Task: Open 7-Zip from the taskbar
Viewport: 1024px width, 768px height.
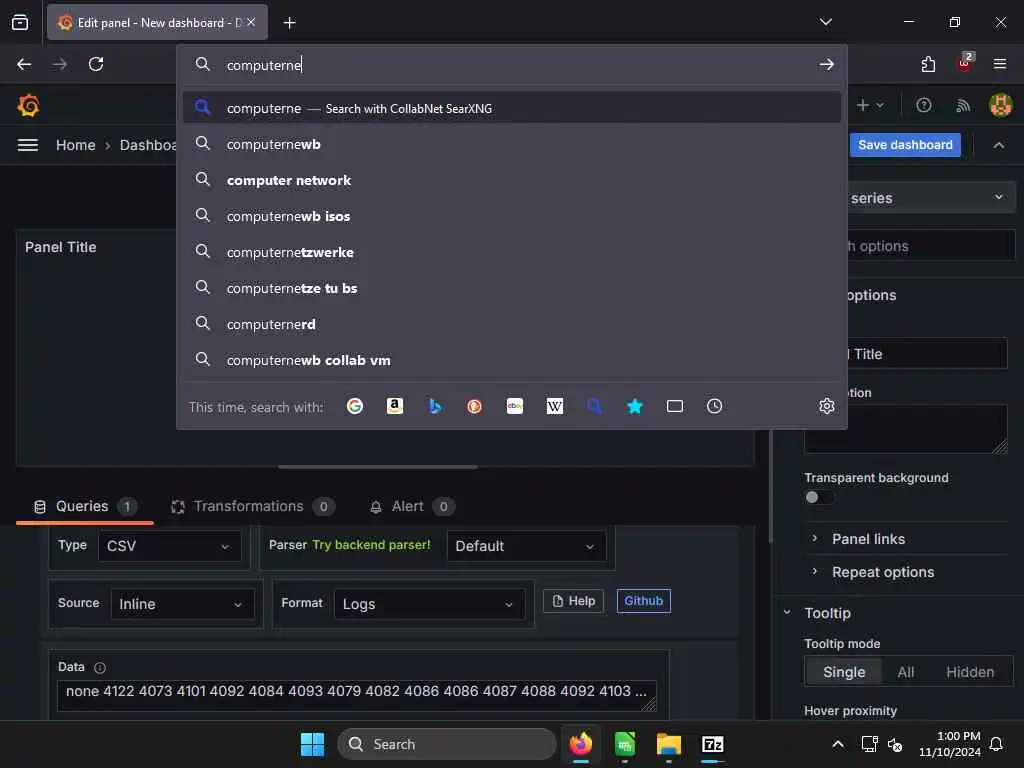Action: click(x=712, y=744)
